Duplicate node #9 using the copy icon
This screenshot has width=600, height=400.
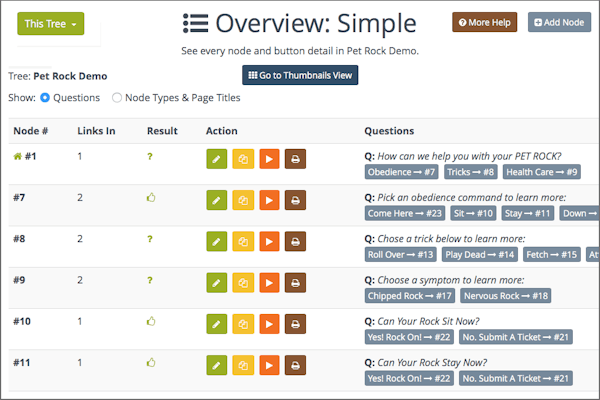pyautogui.click(x=243, y=283)
